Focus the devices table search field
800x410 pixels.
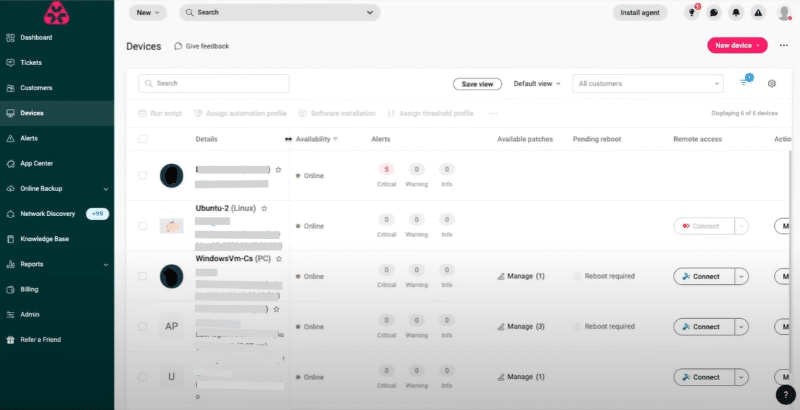click(214, 84)
